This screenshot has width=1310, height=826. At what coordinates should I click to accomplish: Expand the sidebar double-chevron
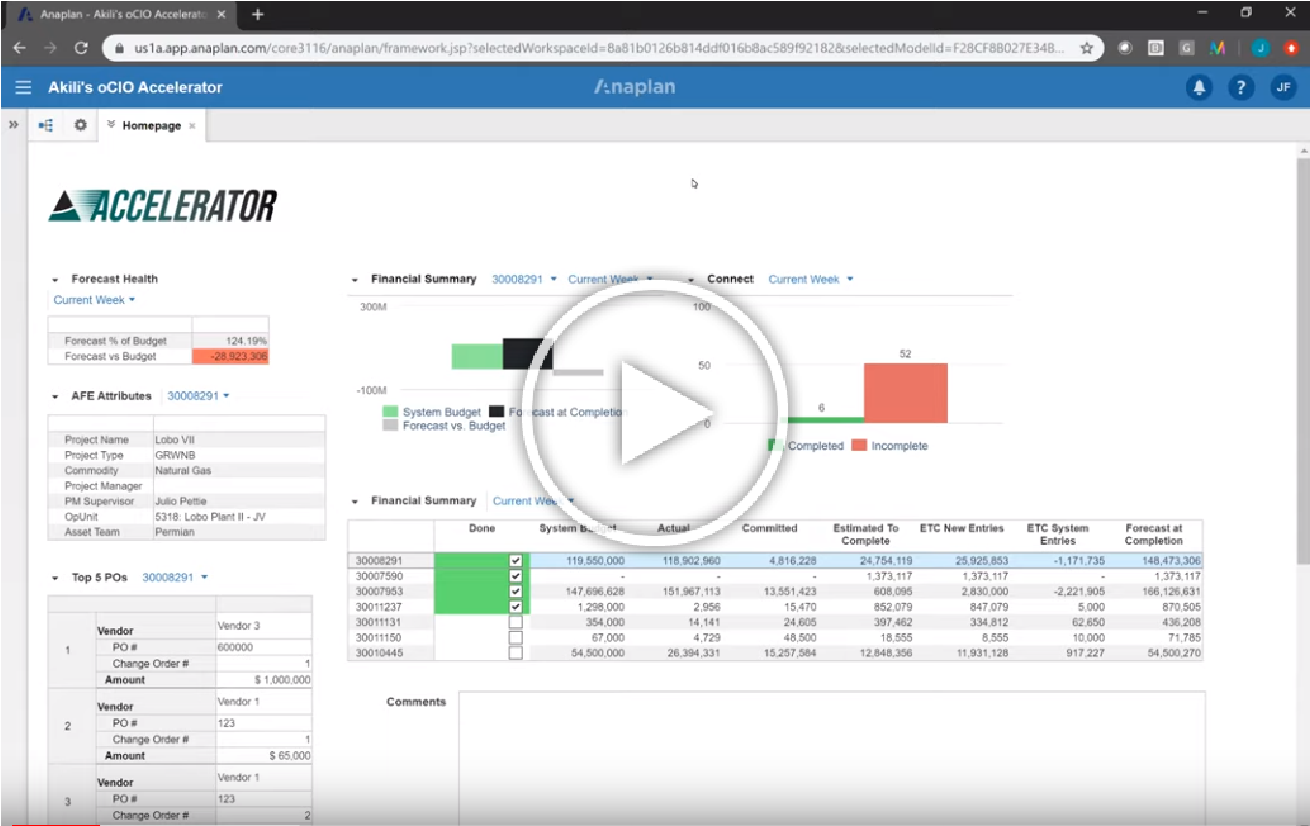[14, 126]
